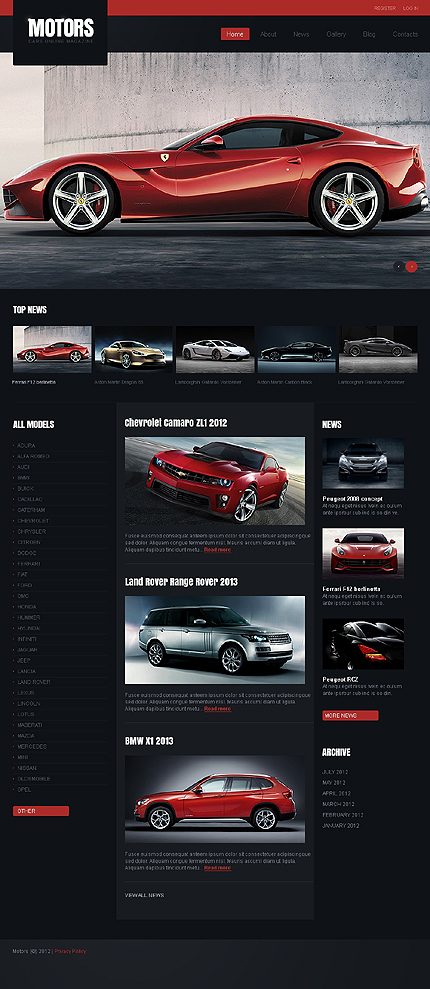Click Read more under BMW X1 article
Image resolution: width=430 pixels, height=989 pixels.
click(218, 868)
